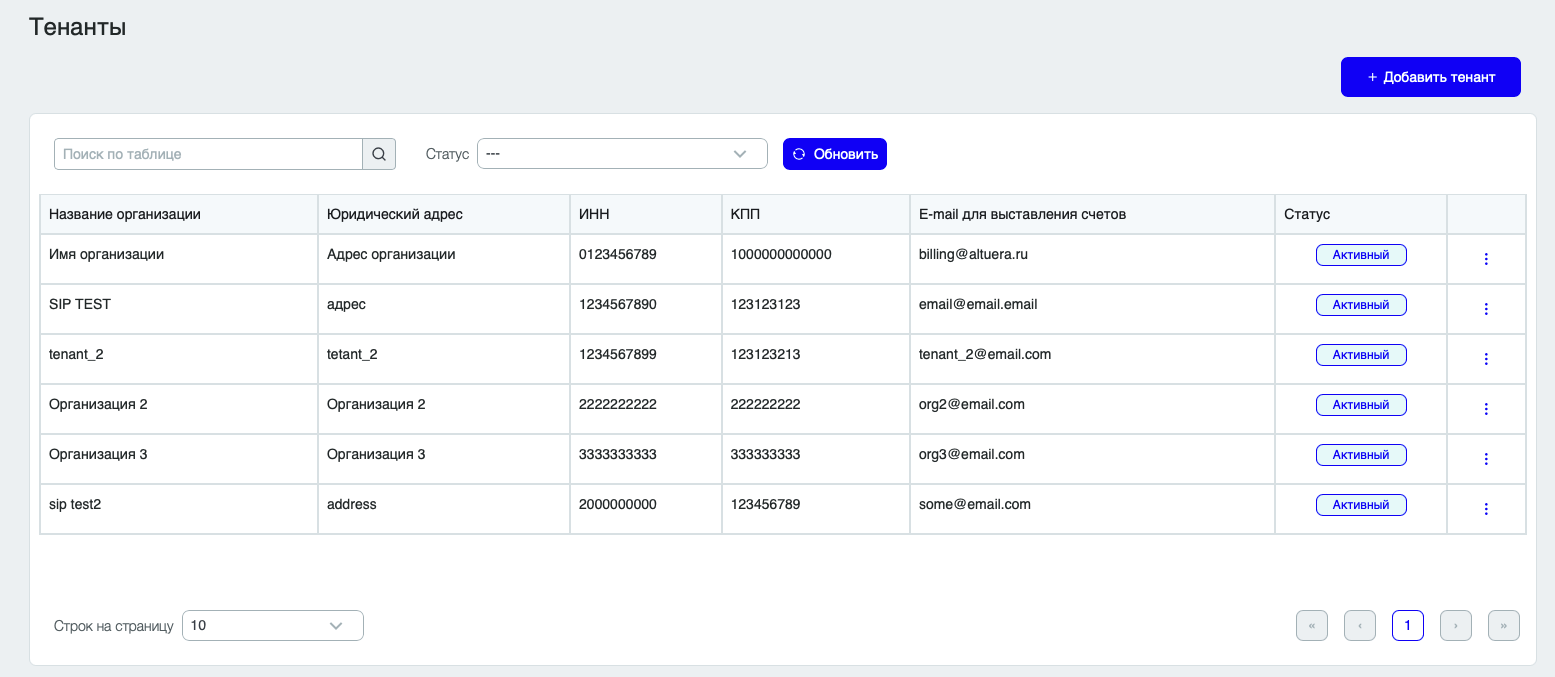Click Активный status badge for tenant_2

click(x=1361, y=355)
